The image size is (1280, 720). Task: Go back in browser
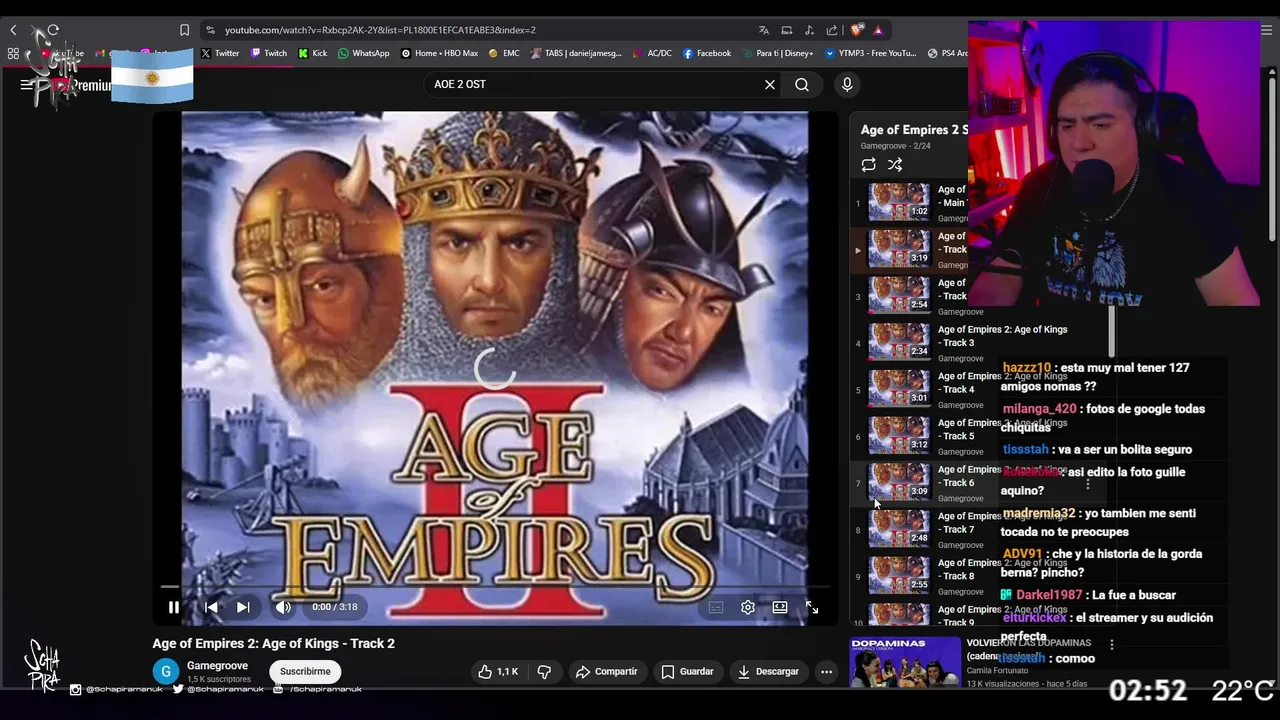[x=13, y=30]
